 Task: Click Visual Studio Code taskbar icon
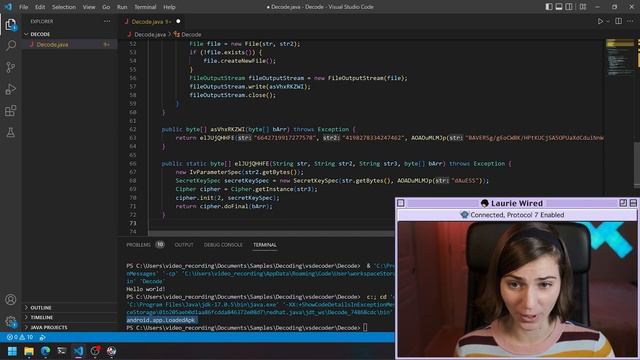point(78,351)
